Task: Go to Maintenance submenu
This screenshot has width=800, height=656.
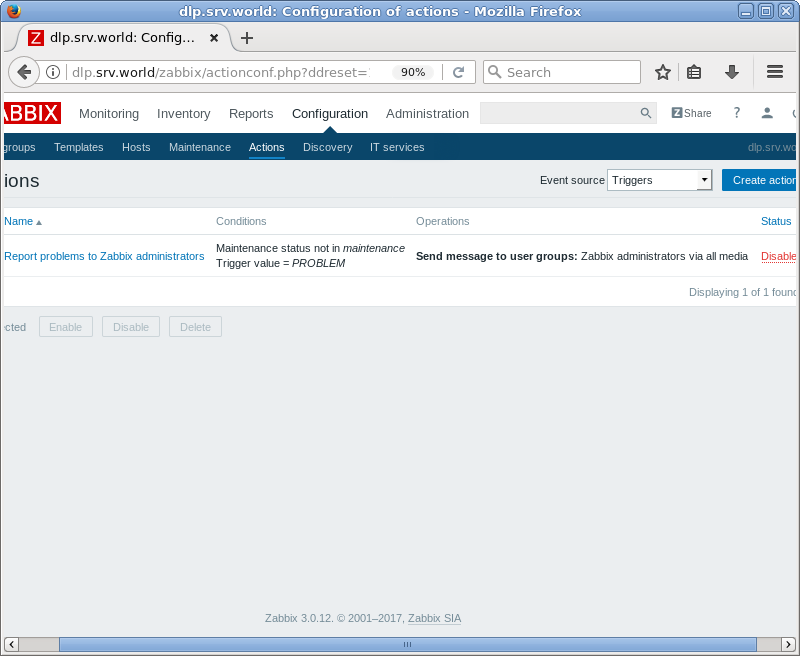Action: point(200,147)
